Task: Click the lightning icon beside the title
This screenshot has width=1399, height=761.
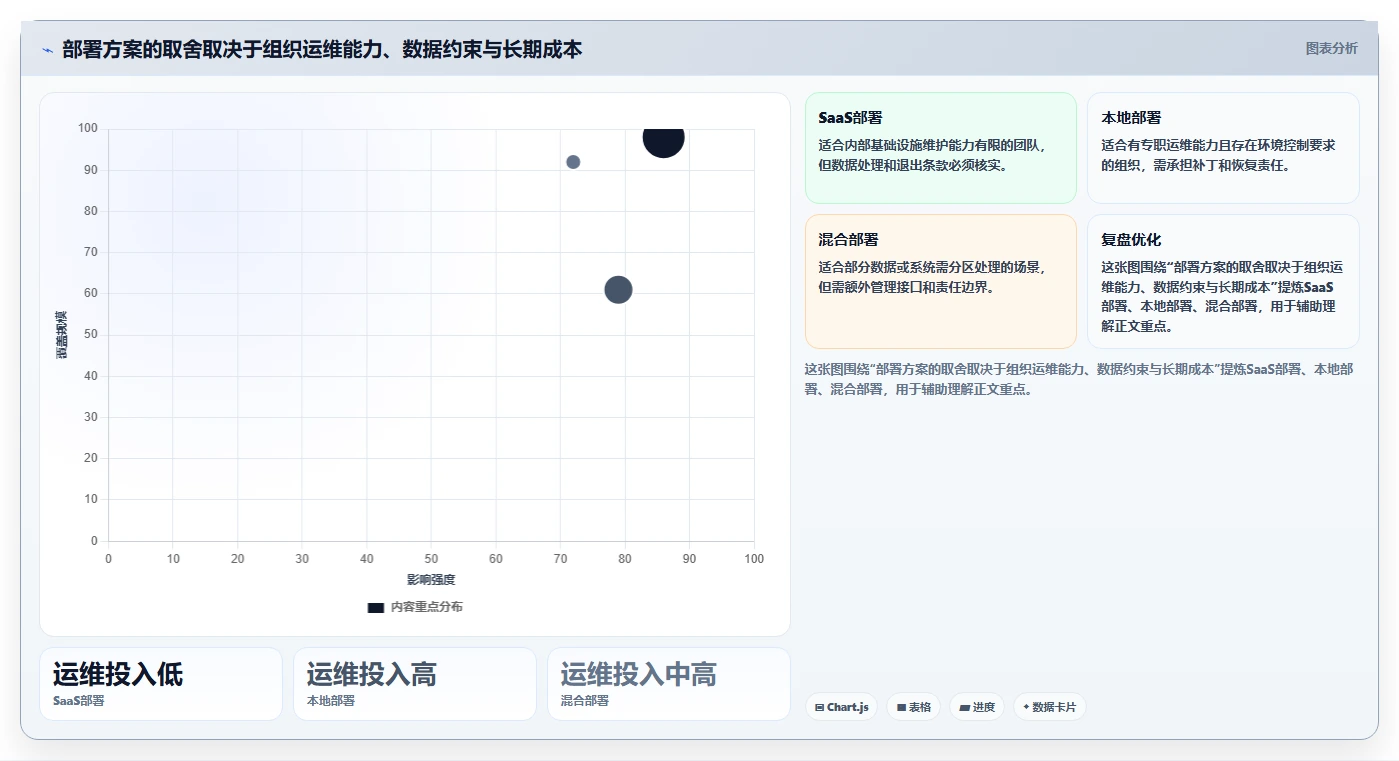Action: (47, 50)
